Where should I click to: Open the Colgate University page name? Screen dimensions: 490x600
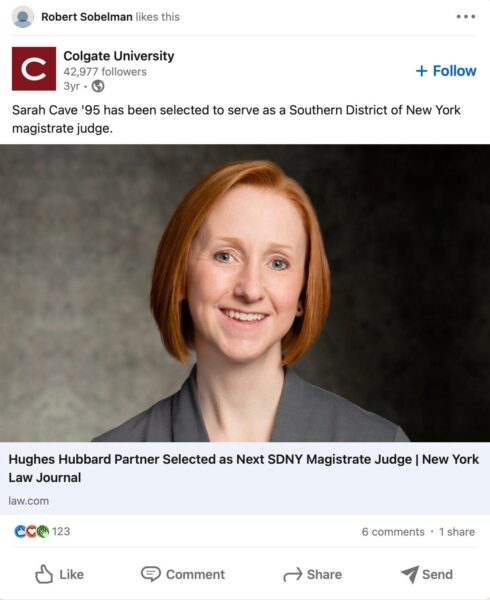point(119,56)
